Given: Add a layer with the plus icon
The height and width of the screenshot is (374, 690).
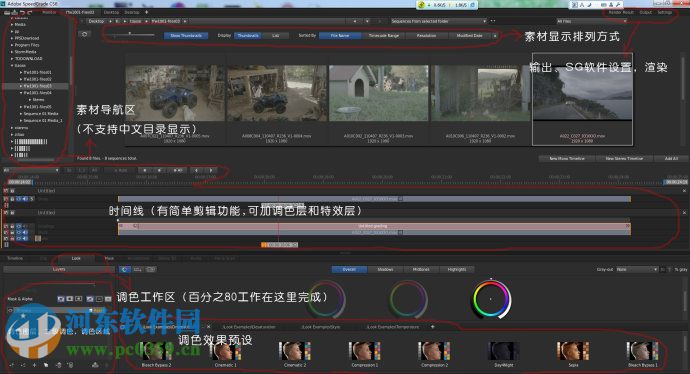Looking at the screenshot, I should click(34, 365).
